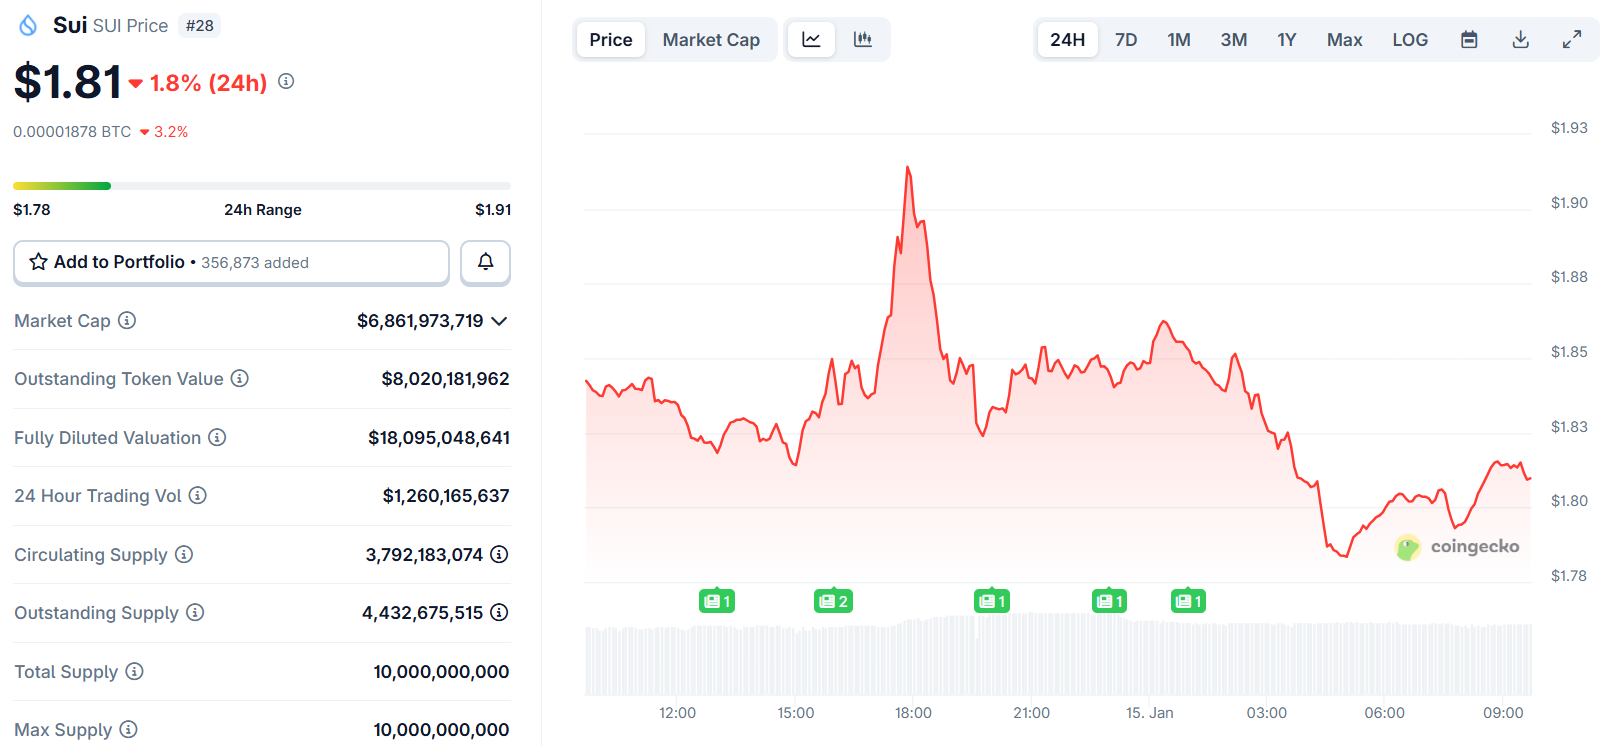
Task: Download chart data icon
Action: (1520, 40)
